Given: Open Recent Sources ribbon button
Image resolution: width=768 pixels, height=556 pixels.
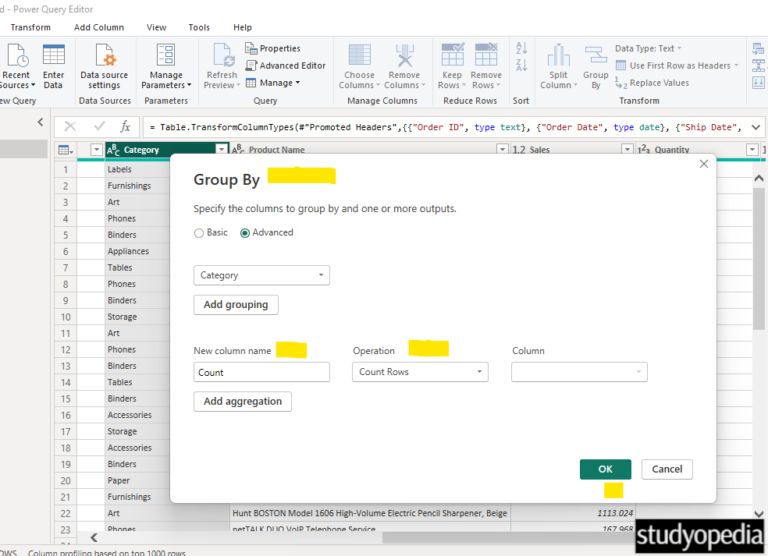Looking at the screenshot, I should [x=17, y=66].
